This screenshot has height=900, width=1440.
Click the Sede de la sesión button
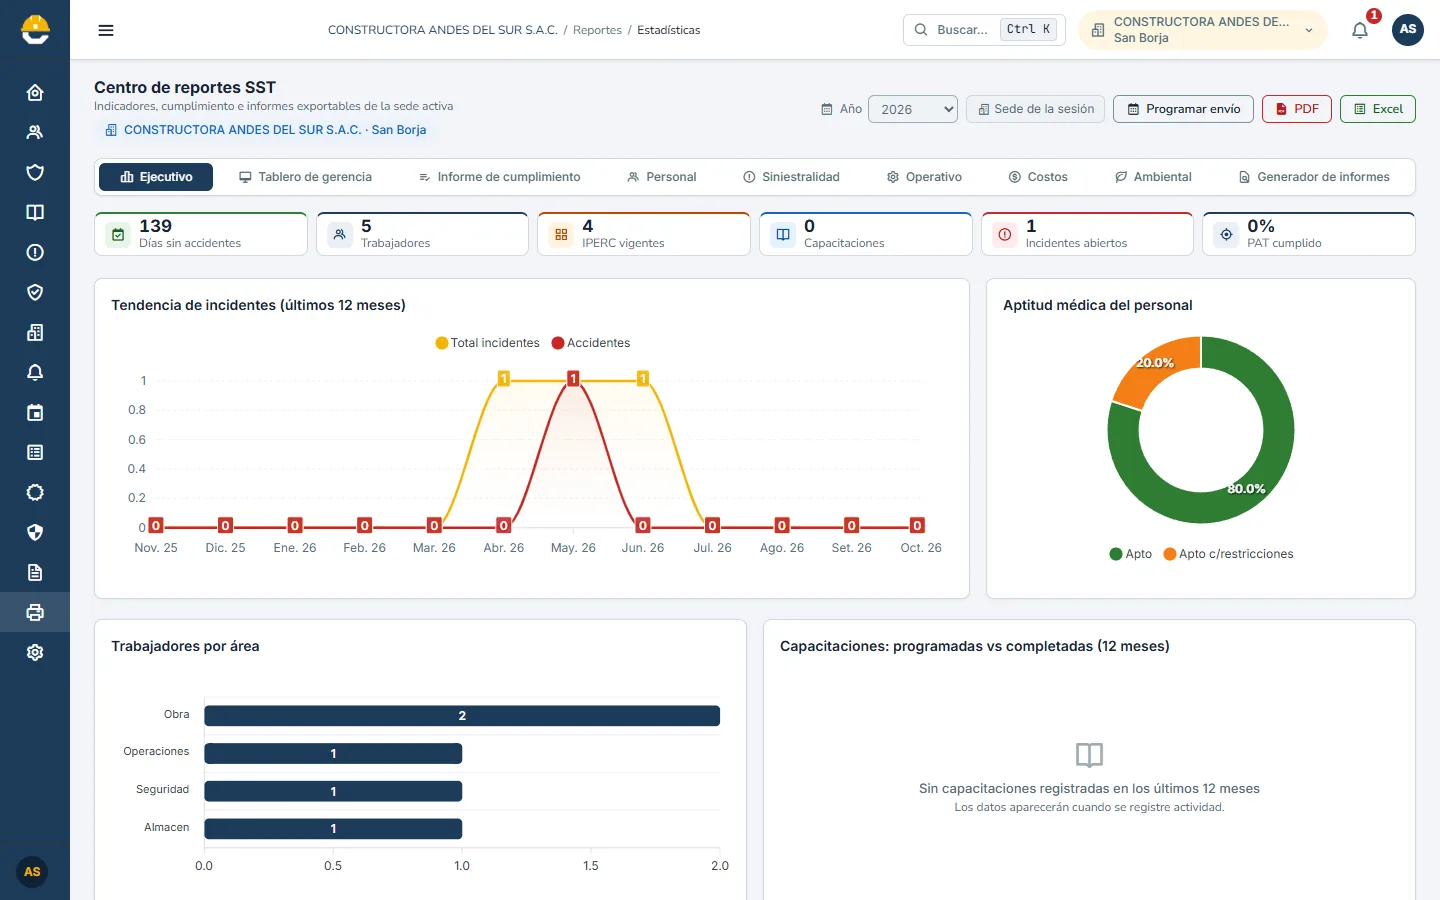pos(1035,109)
